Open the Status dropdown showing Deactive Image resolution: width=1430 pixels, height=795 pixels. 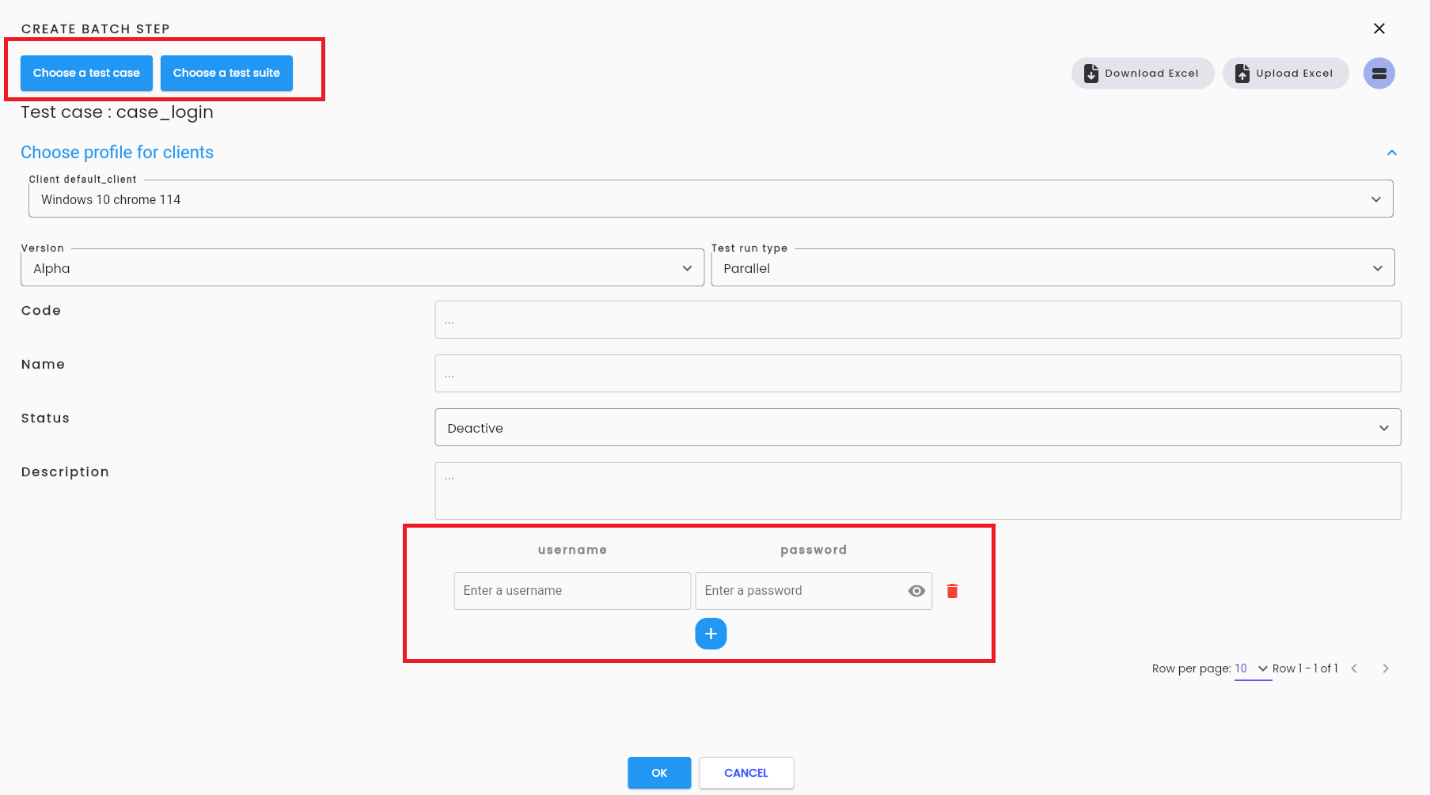(x=918, y=427)
